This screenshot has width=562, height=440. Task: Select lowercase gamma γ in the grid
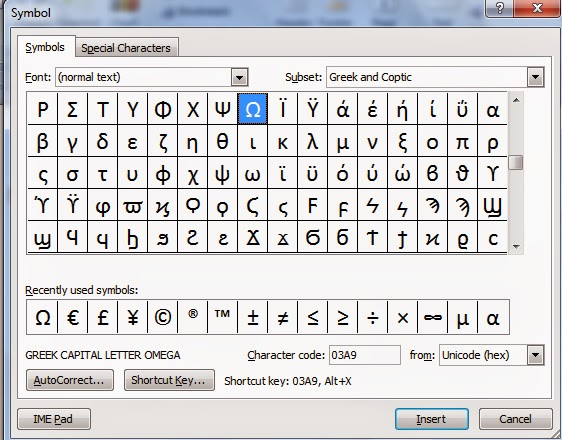(72, 141)
